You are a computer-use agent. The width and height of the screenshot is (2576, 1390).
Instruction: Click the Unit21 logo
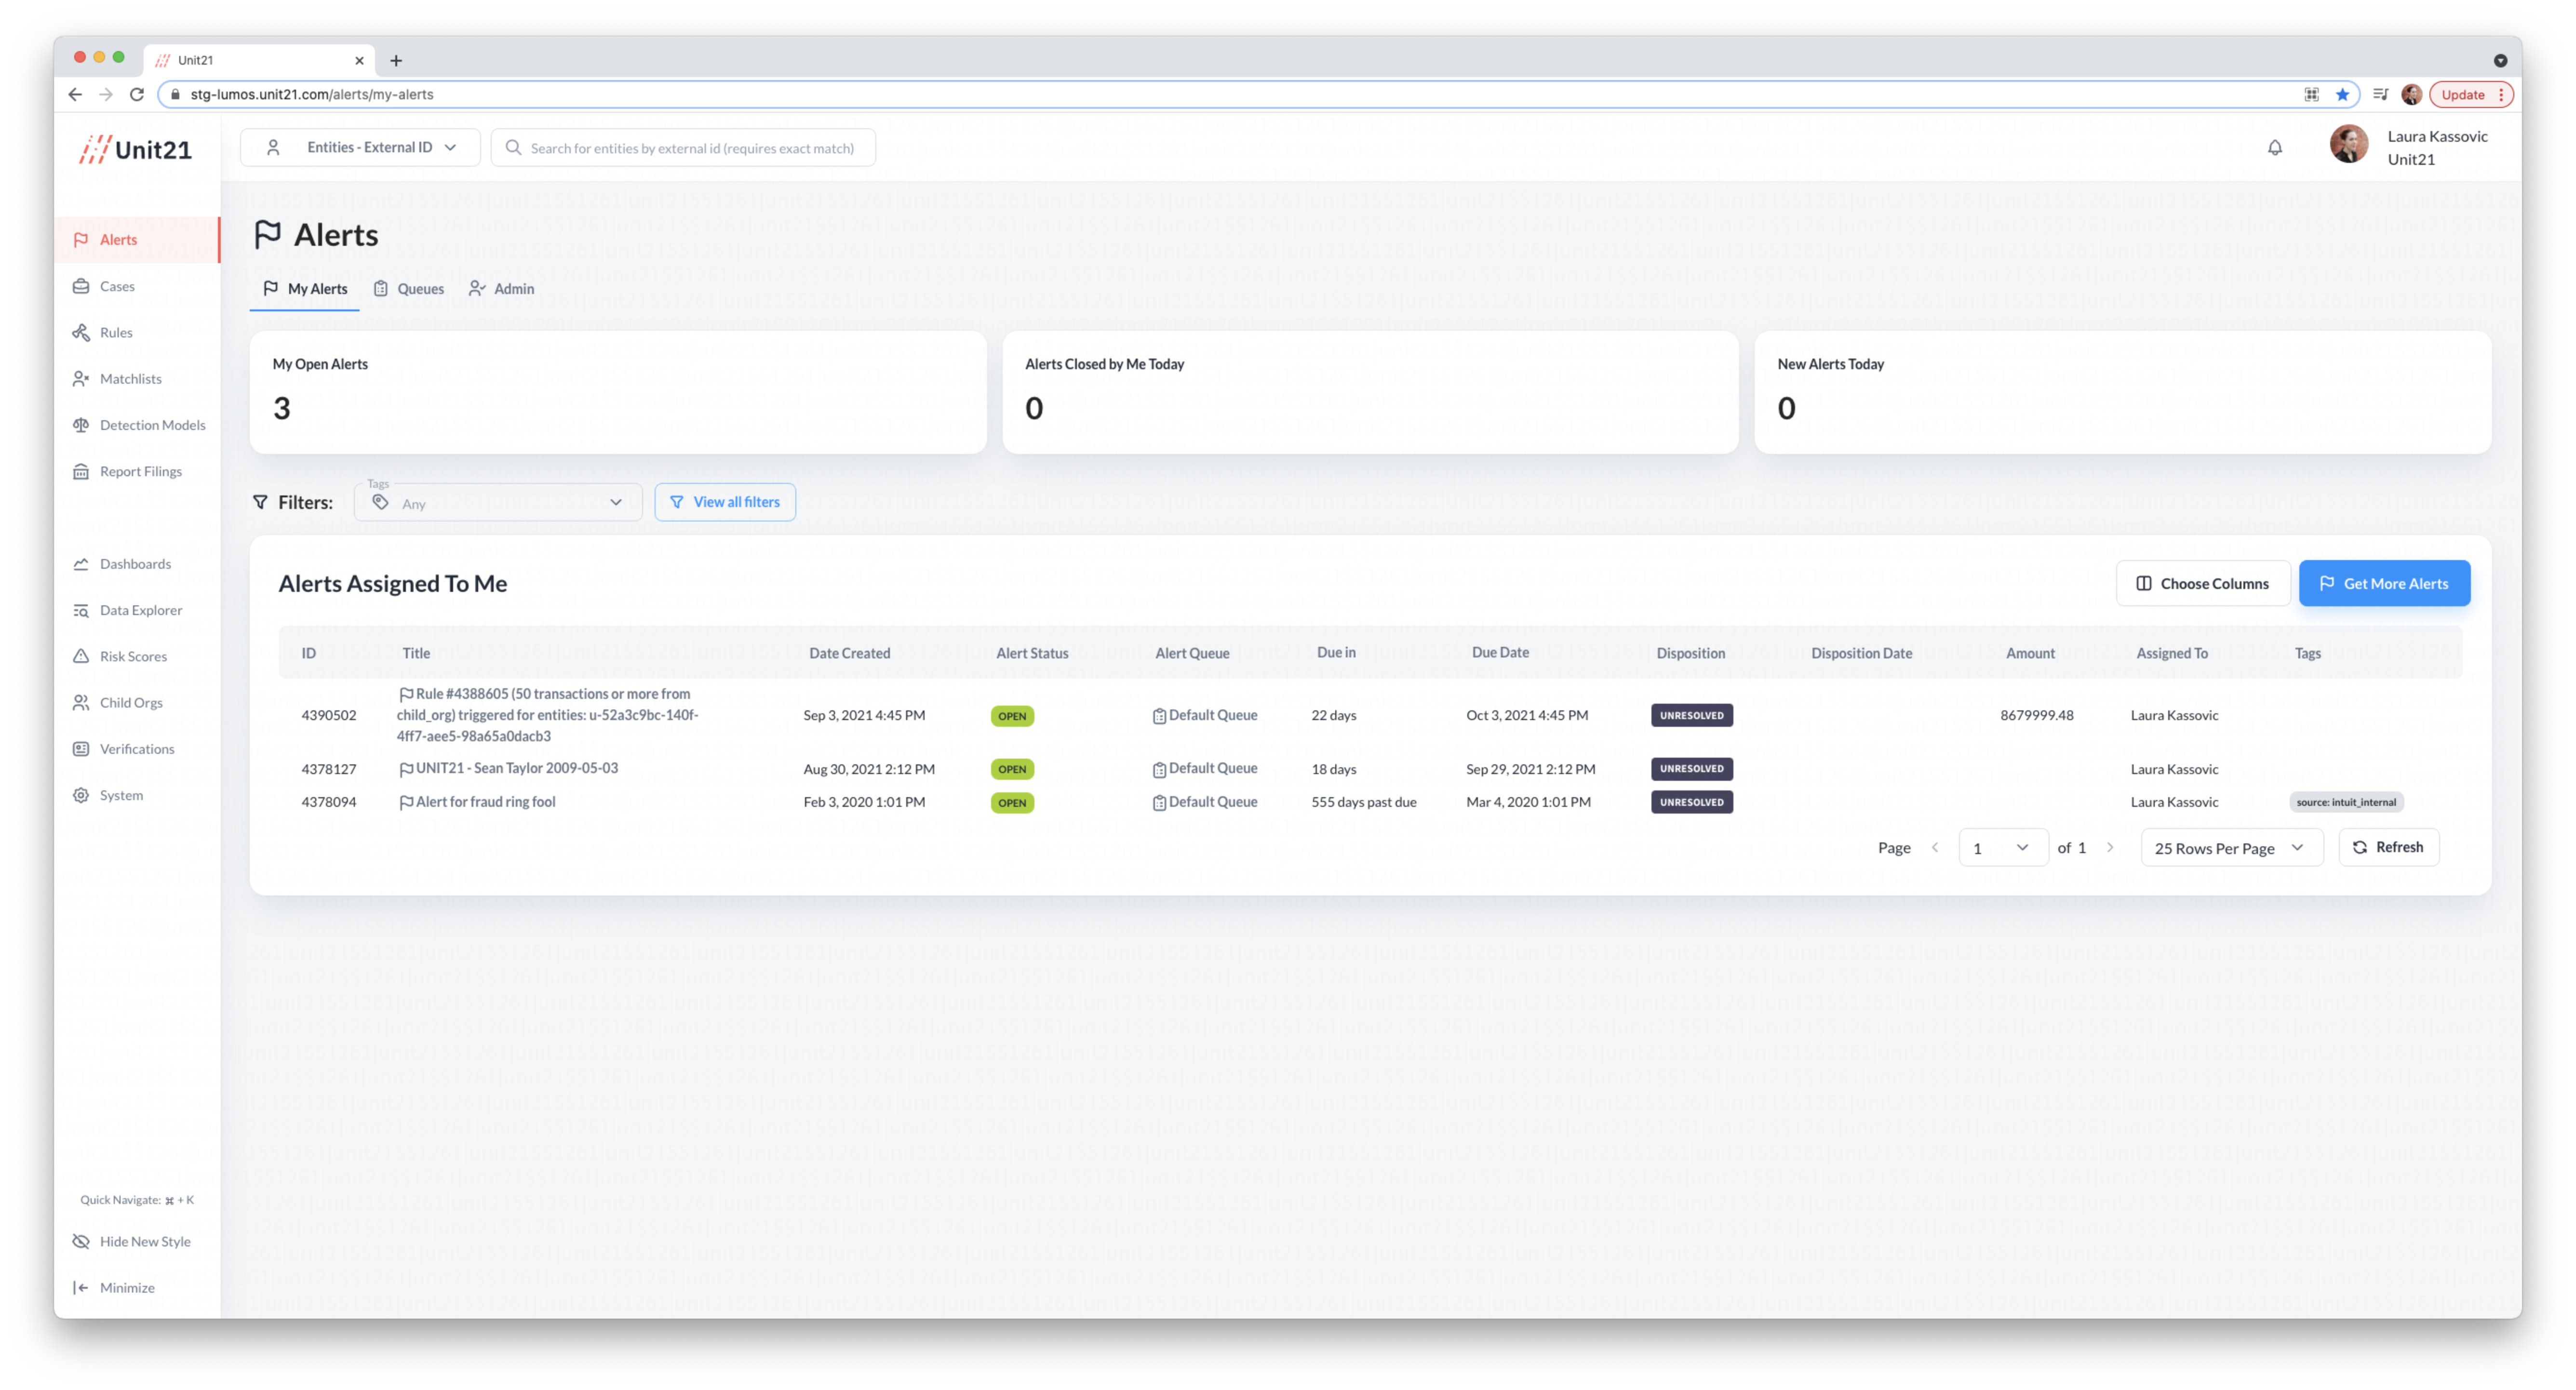(136, 149)
